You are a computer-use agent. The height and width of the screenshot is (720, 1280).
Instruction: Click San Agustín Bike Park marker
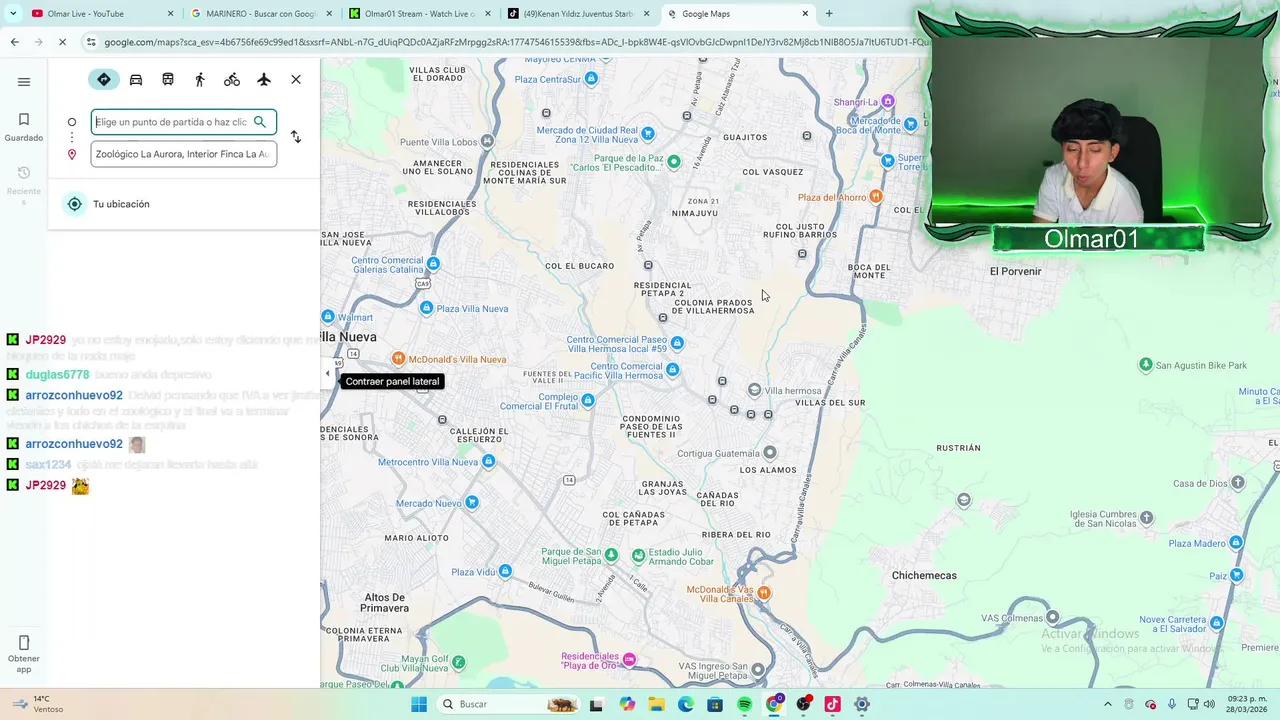click(1146, 365)
